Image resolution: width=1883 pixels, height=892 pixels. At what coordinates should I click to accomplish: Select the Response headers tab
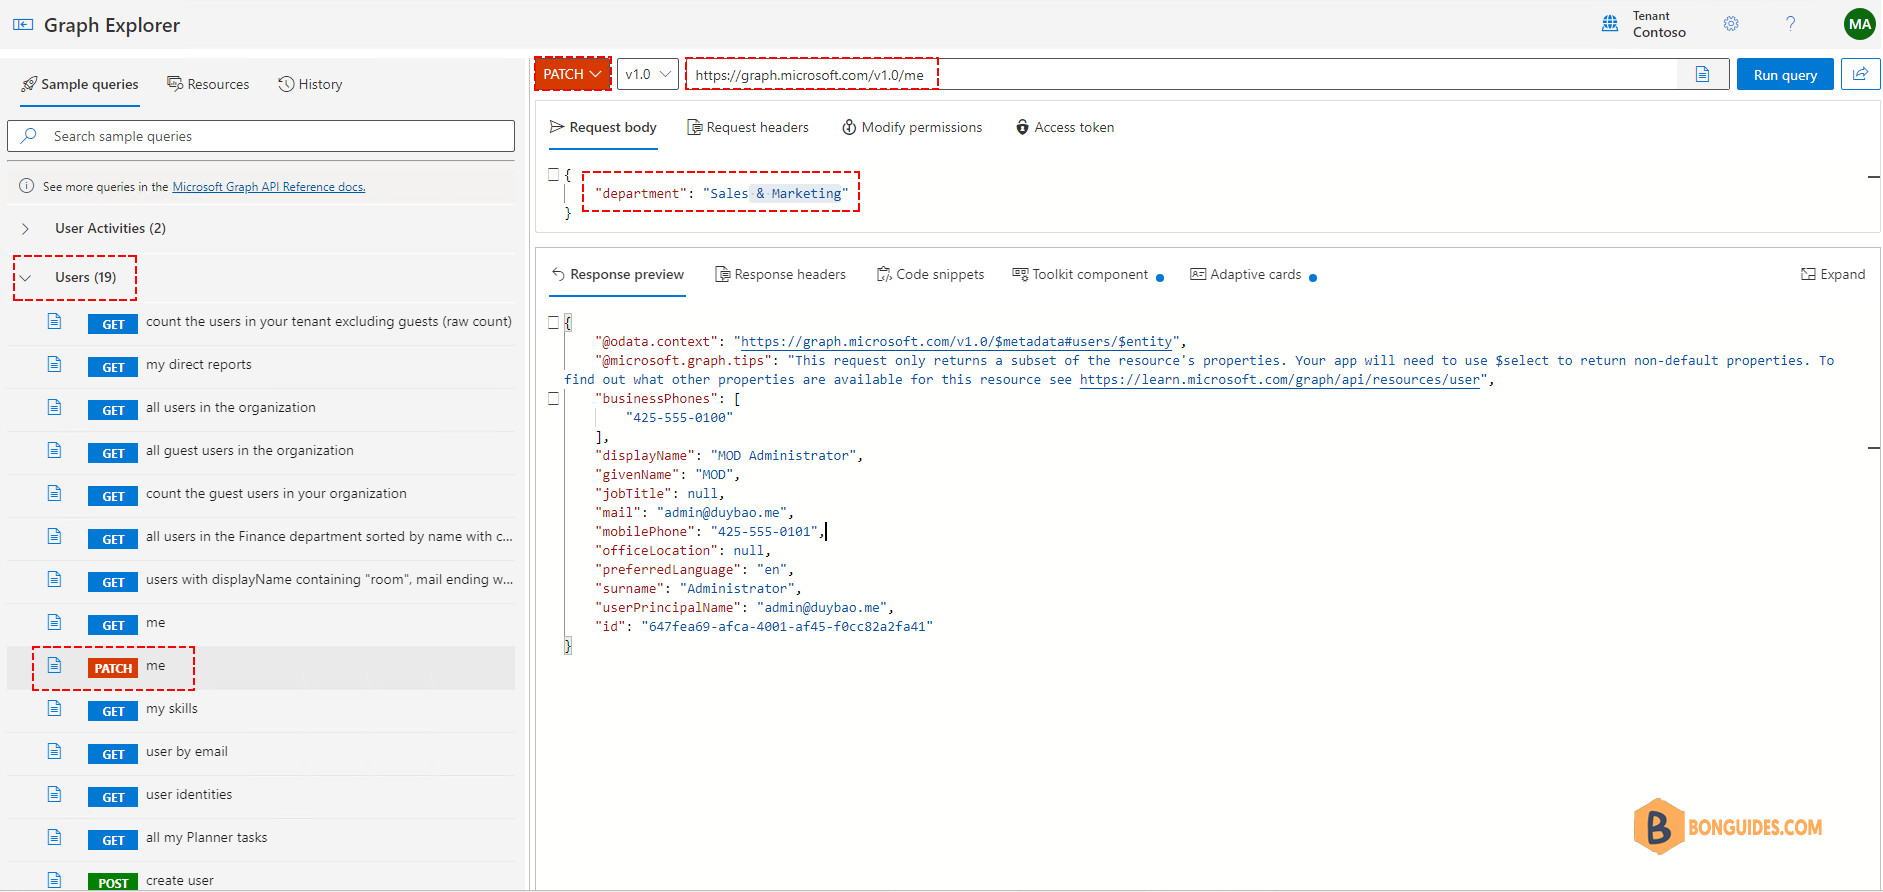[x=780, y=275]
